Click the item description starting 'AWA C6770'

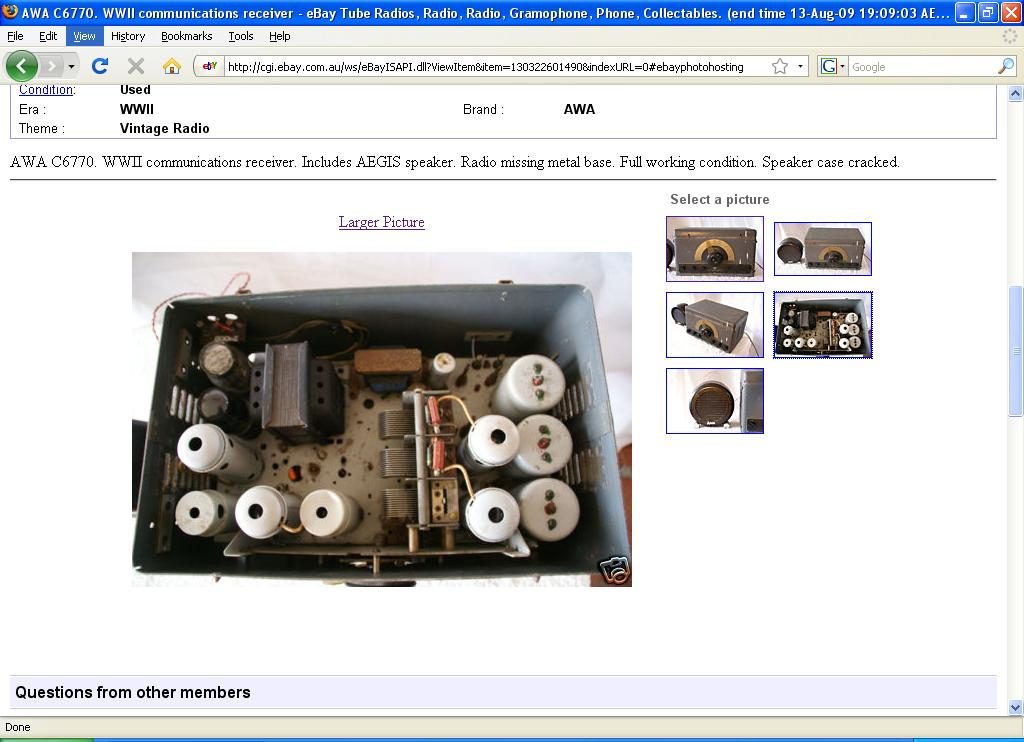(455, 162)
